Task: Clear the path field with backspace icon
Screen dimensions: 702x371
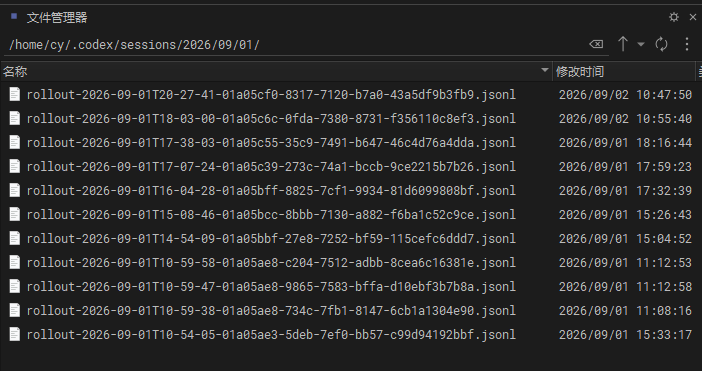Action: [596, 44]
